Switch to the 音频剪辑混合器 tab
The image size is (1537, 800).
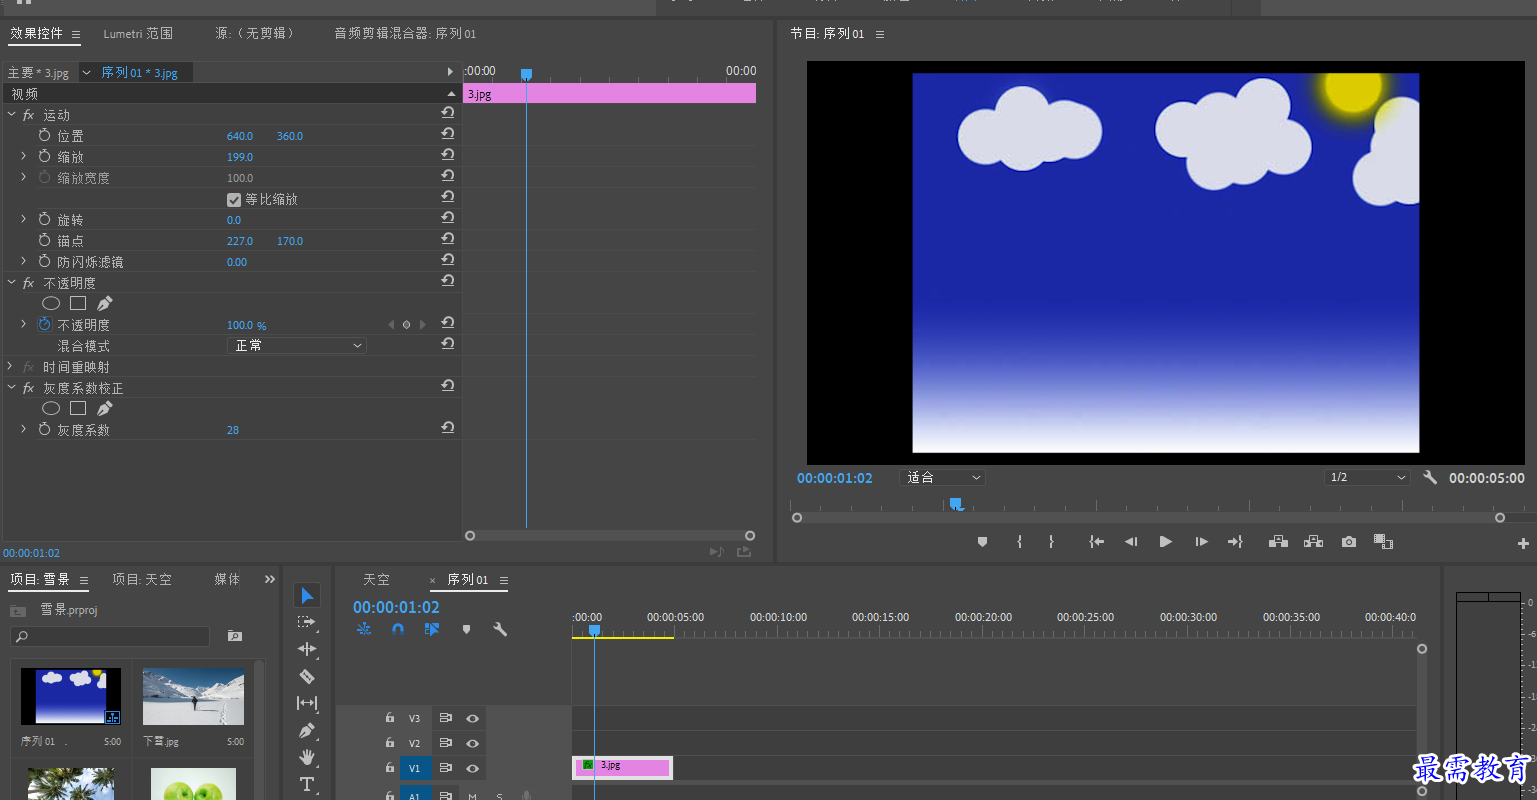tap(405, 33)
